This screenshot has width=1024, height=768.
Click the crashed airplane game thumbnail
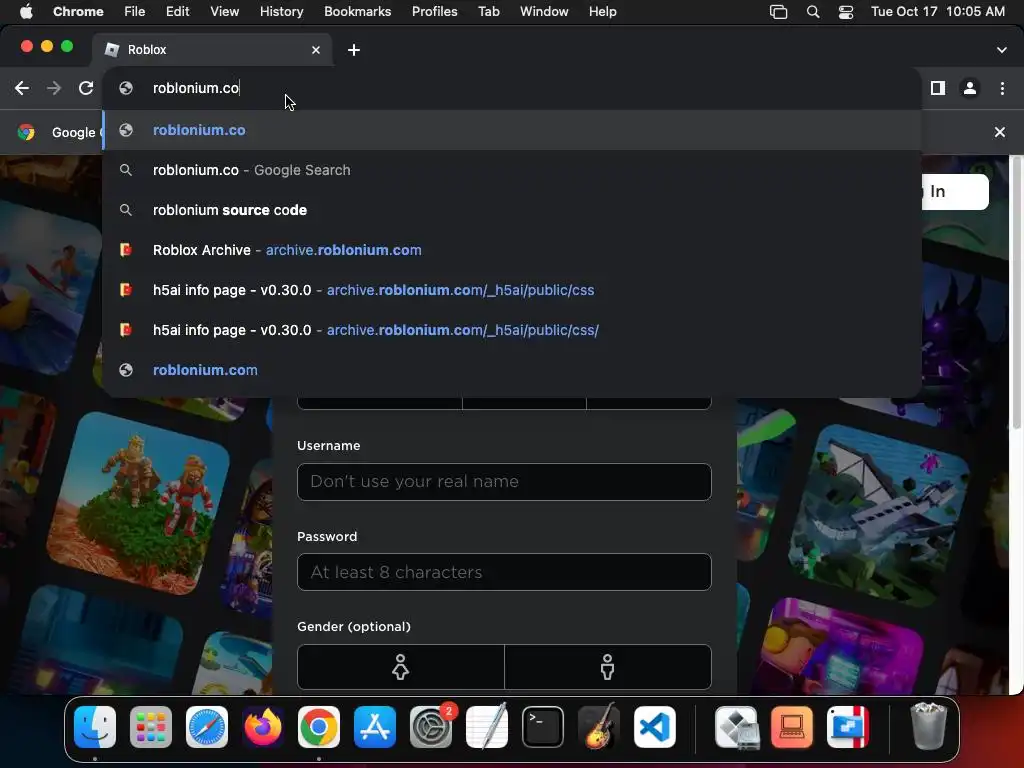[x=878, y=516]
